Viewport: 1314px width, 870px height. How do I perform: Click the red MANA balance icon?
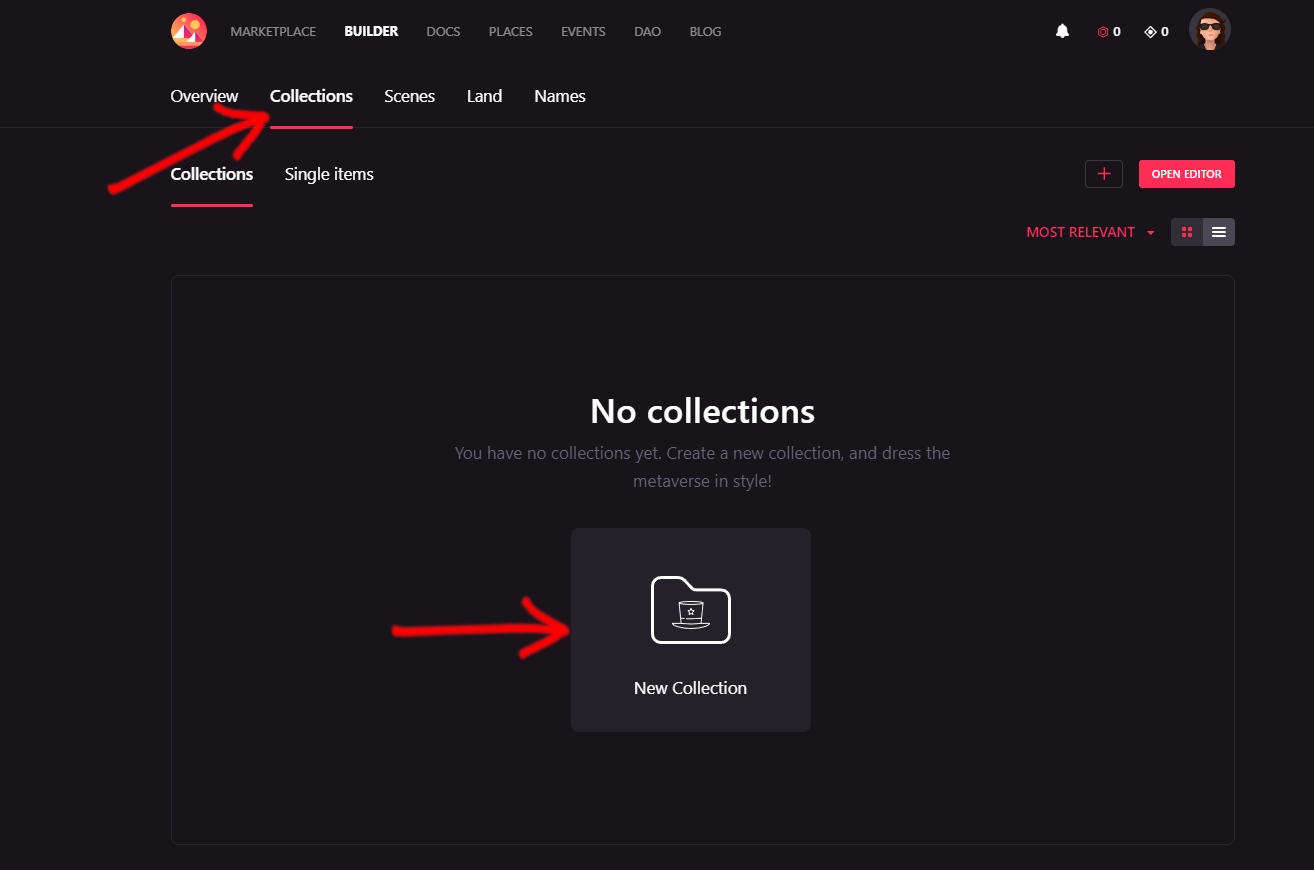coord(1103,32)
